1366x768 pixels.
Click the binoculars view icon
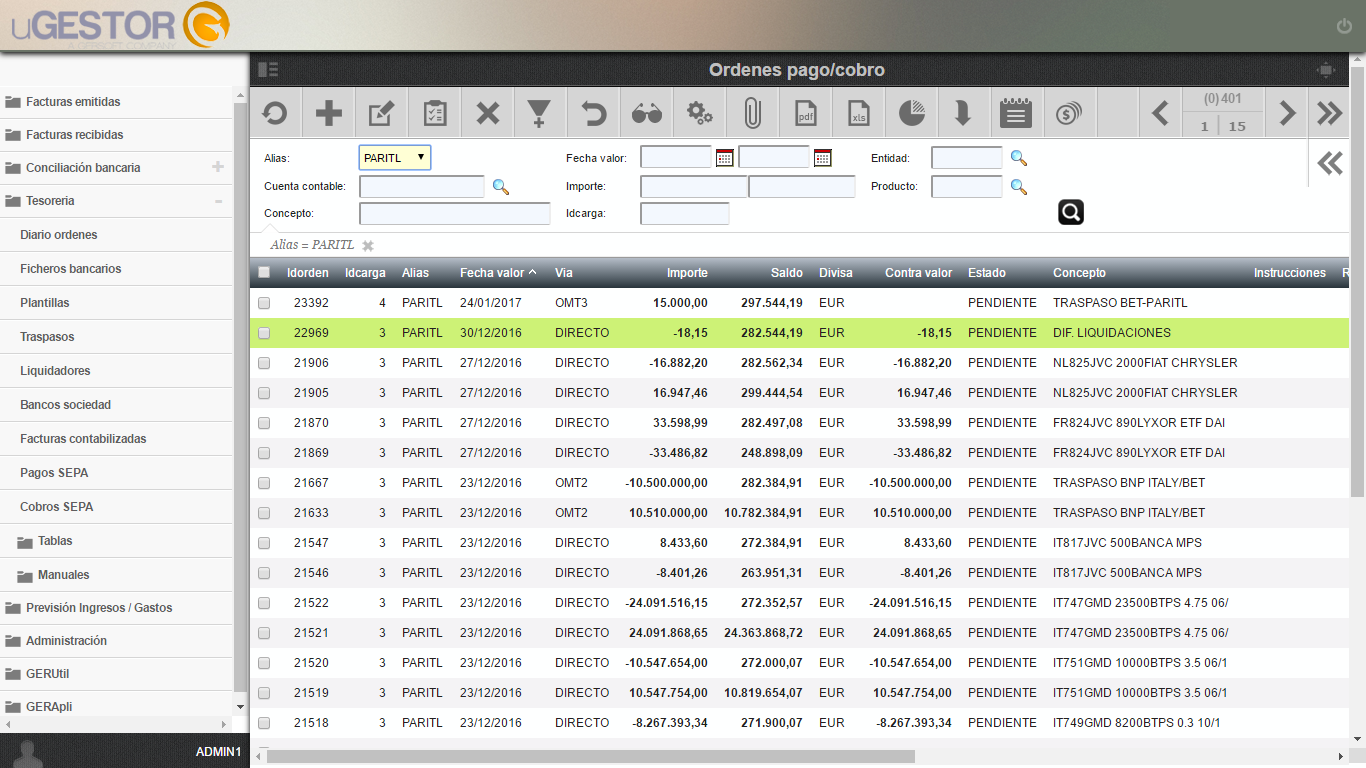click(x=646, y=113)
